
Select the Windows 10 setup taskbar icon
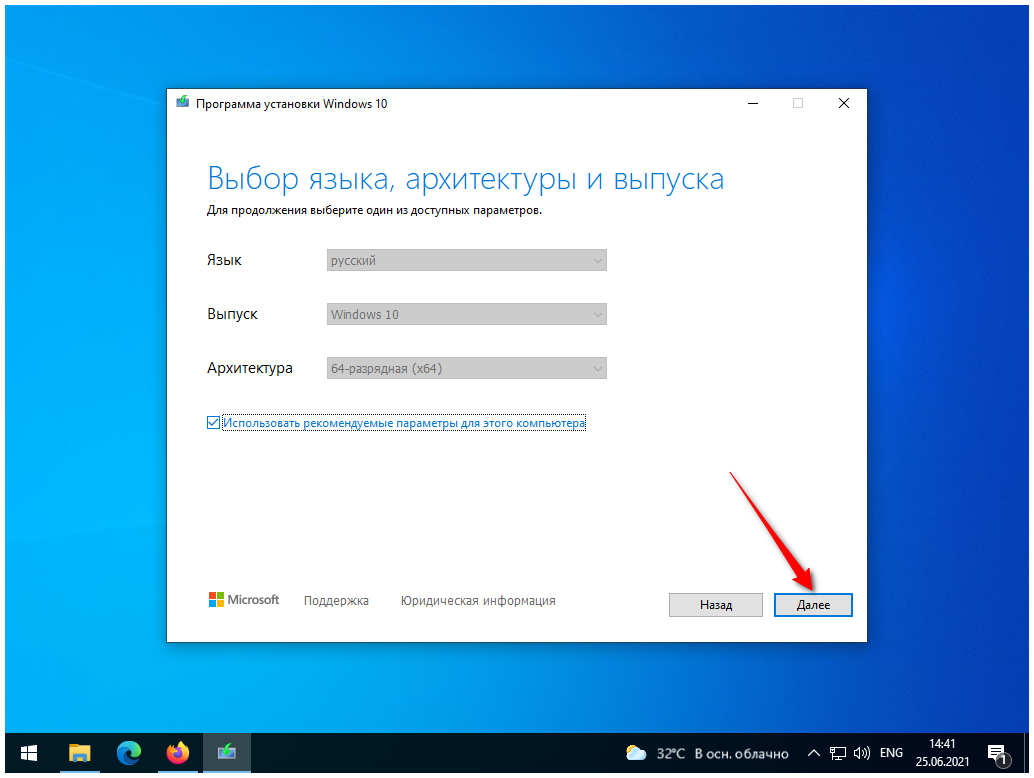pyautogui.click(x=226, y=752)
